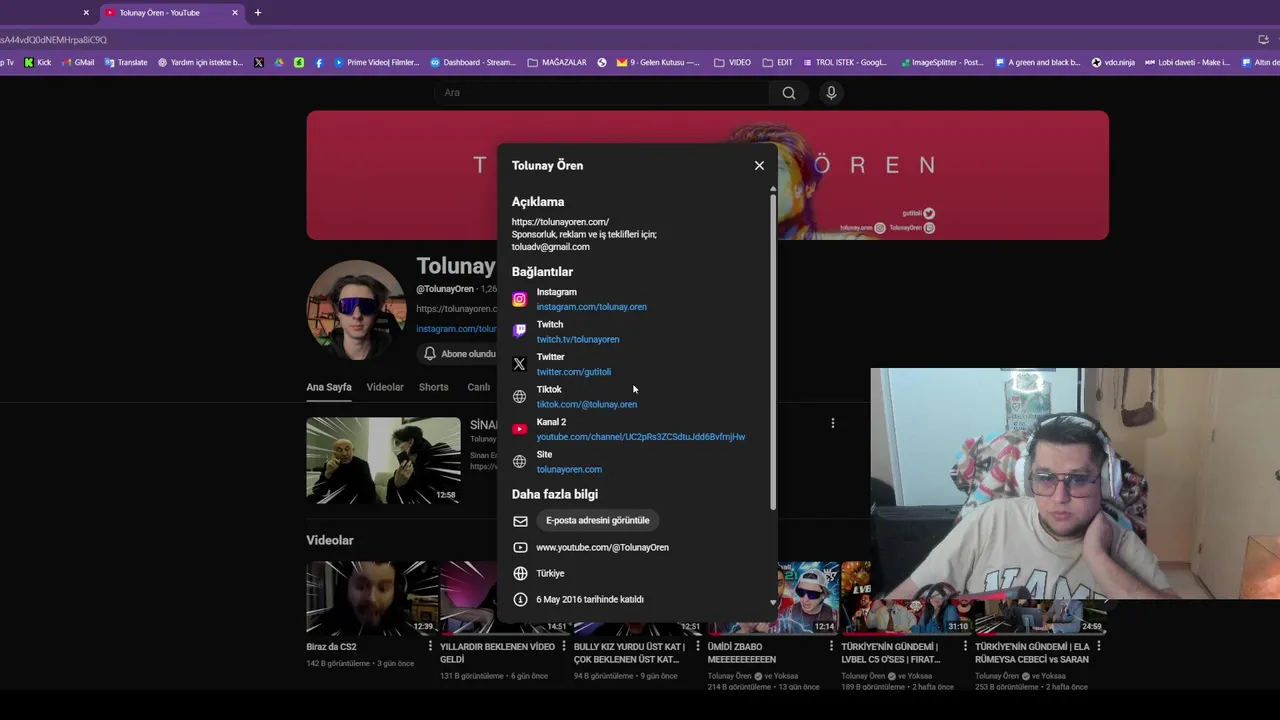Open options menu for BULLY KIZ YURDU video
This screenshot has height=720, width=1280.
[698, 647]
